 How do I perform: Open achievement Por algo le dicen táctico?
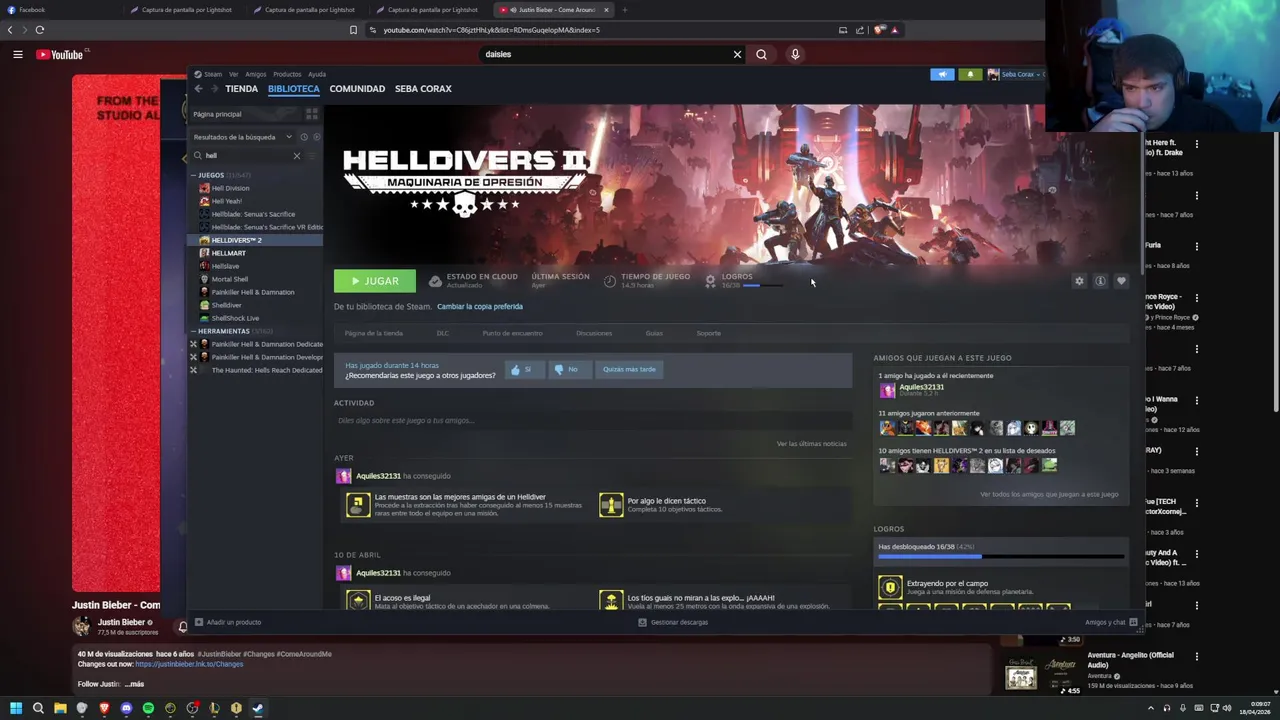[611, 505]
